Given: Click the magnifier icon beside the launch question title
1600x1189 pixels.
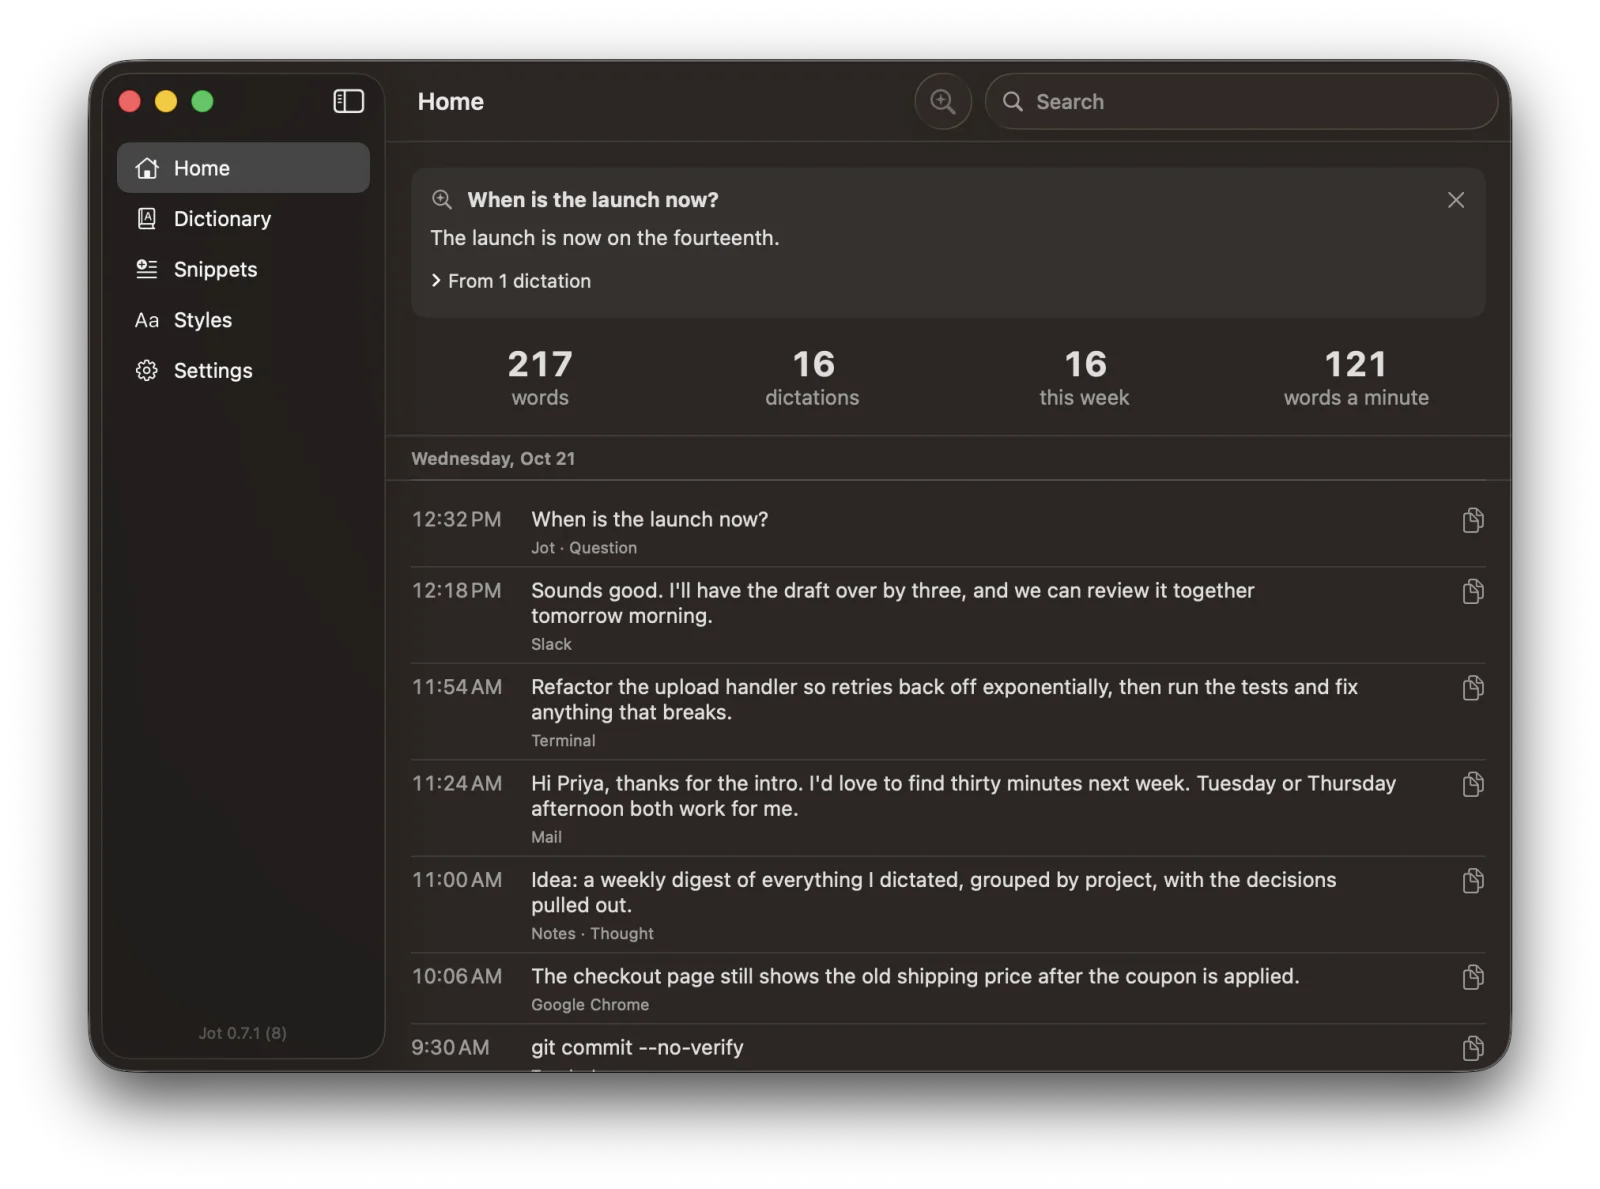Looking at the screenshot, I should 442,199.
